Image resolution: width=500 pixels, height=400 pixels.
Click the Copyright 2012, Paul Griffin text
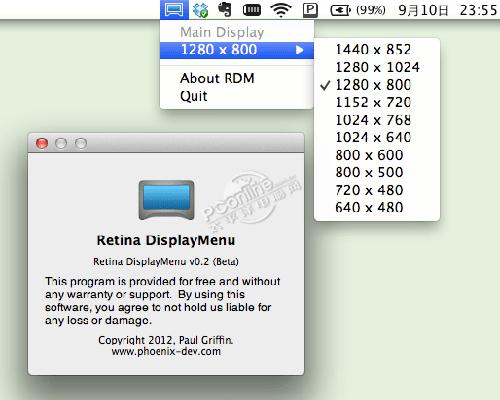pyautogui.click(x=166, y=340)
